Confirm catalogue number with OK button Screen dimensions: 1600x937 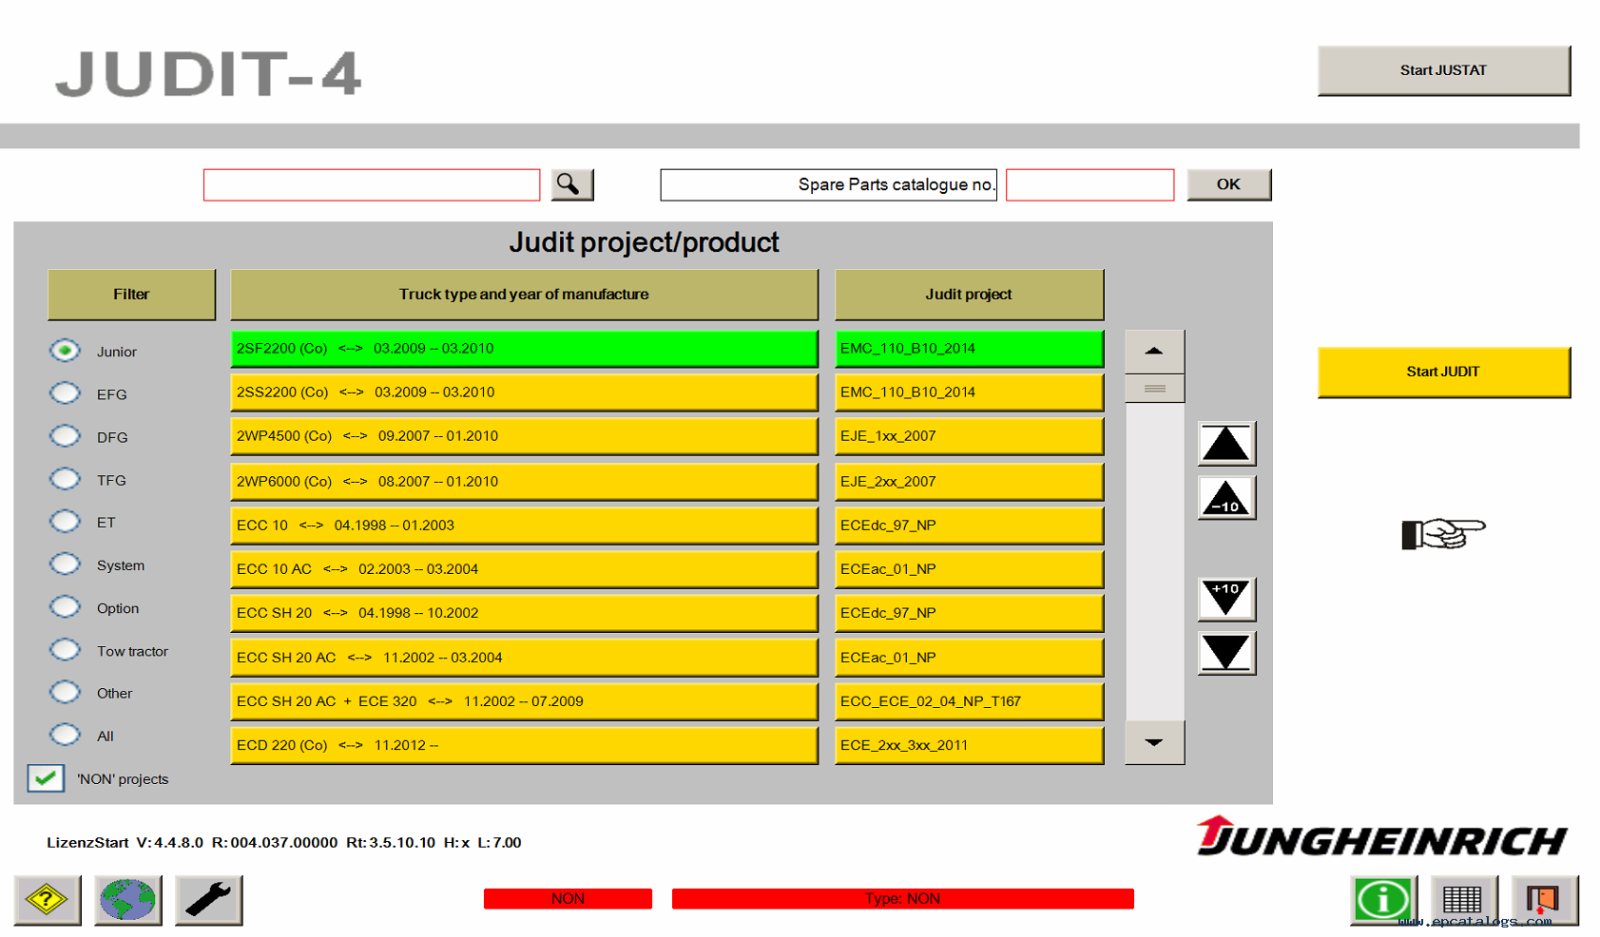(x=1229, y=185)
